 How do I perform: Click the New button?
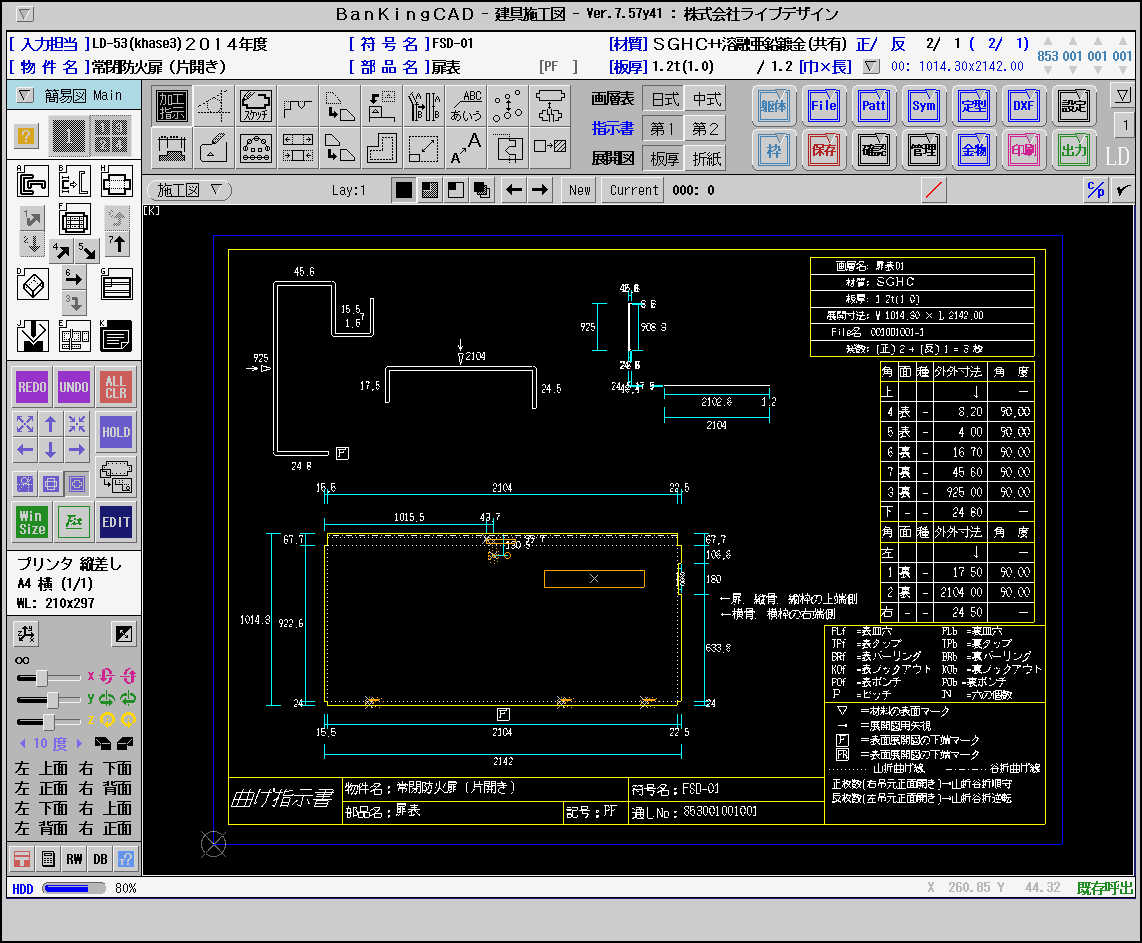[x=580, y=190]
